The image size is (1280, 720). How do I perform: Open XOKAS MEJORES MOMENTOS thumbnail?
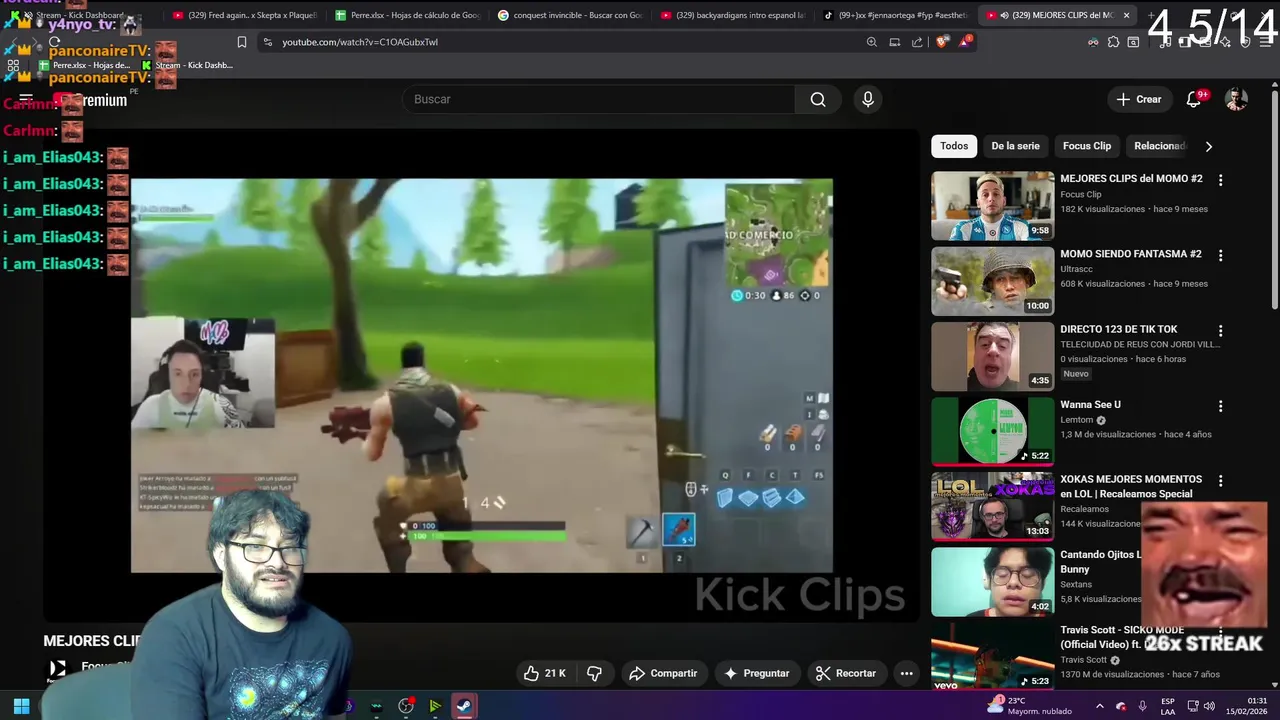(x=993, y=506)
